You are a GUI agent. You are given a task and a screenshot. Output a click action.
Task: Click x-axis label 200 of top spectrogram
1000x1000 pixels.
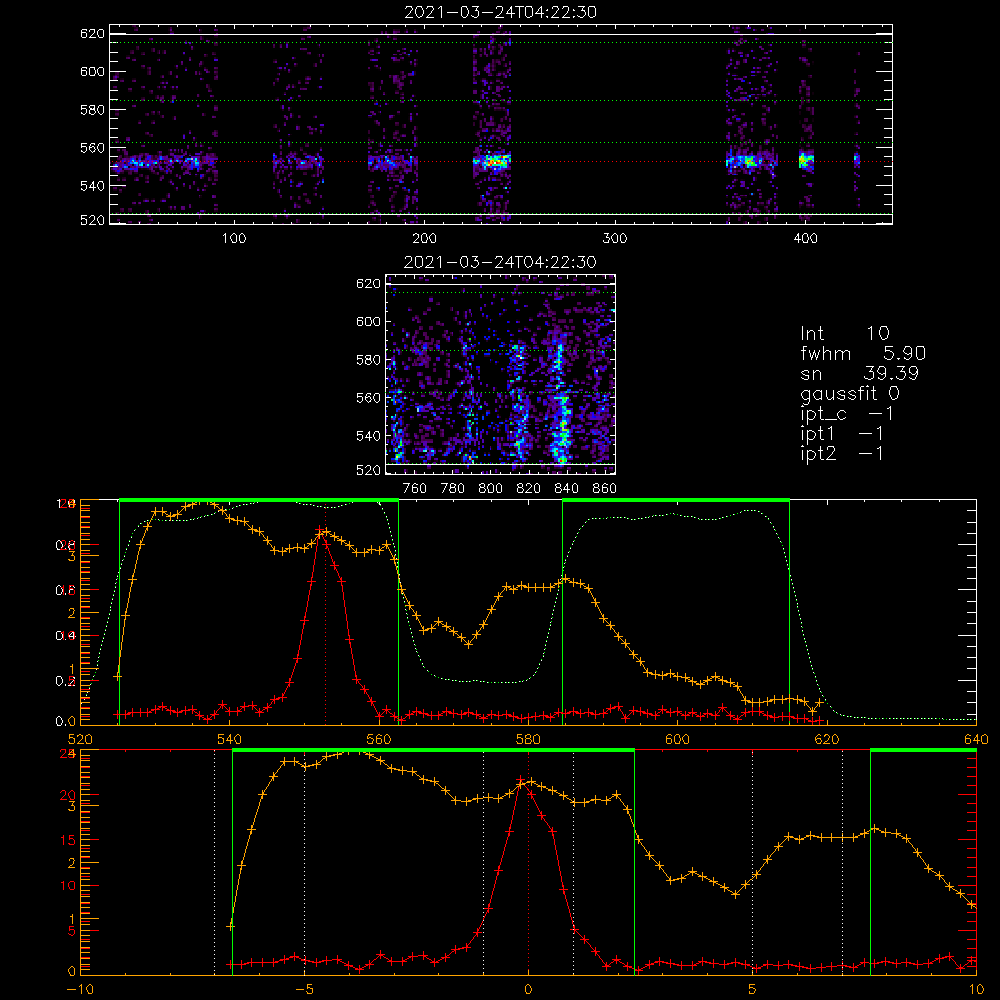(x=424, y=239)
